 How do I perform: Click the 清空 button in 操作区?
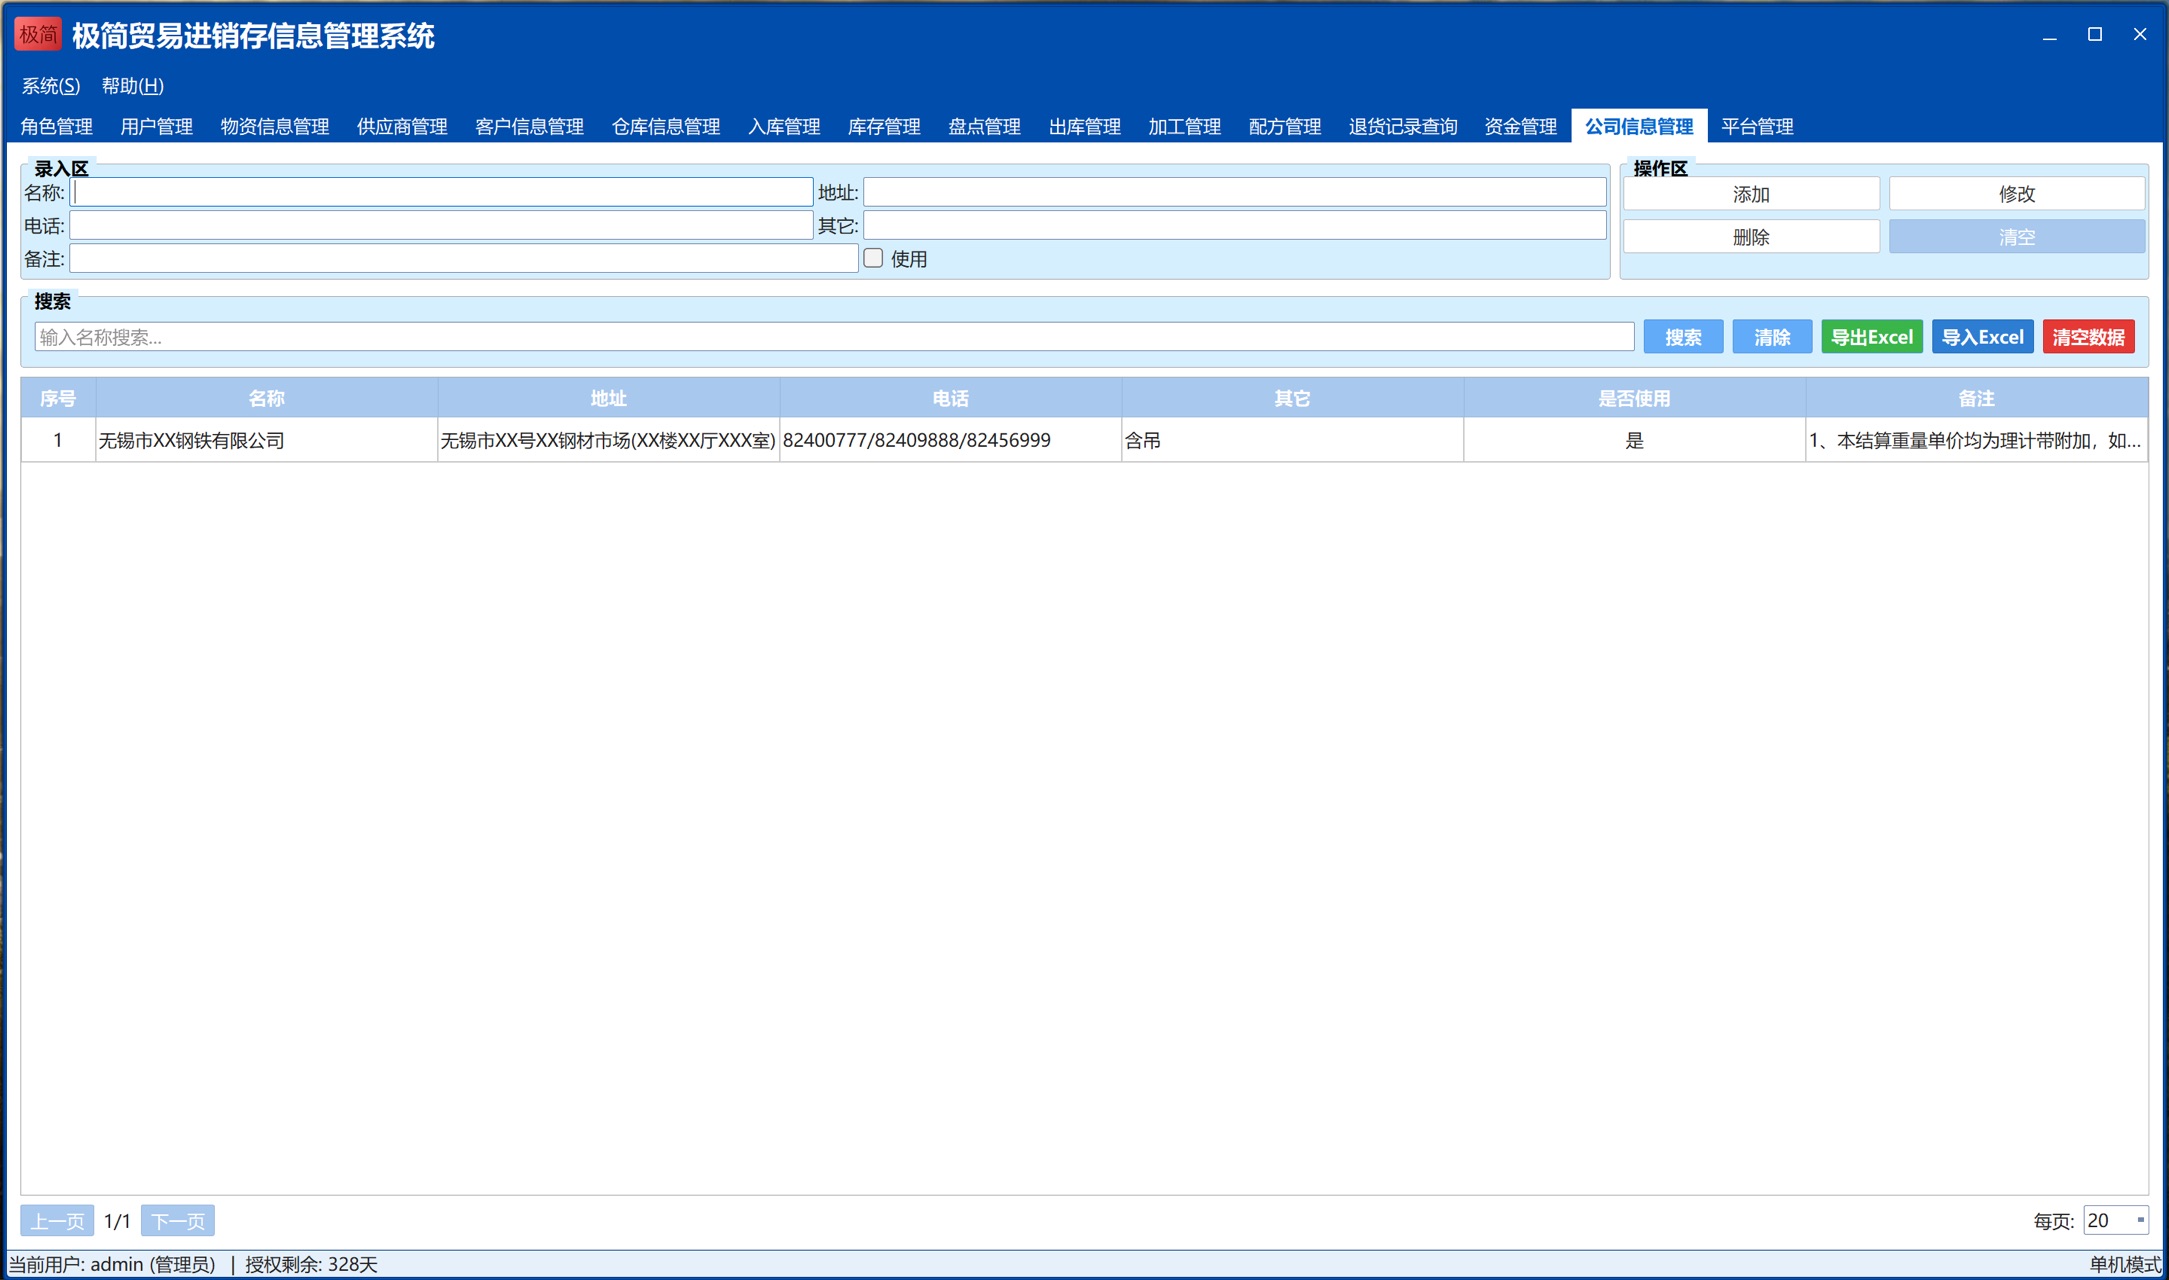2017,237
